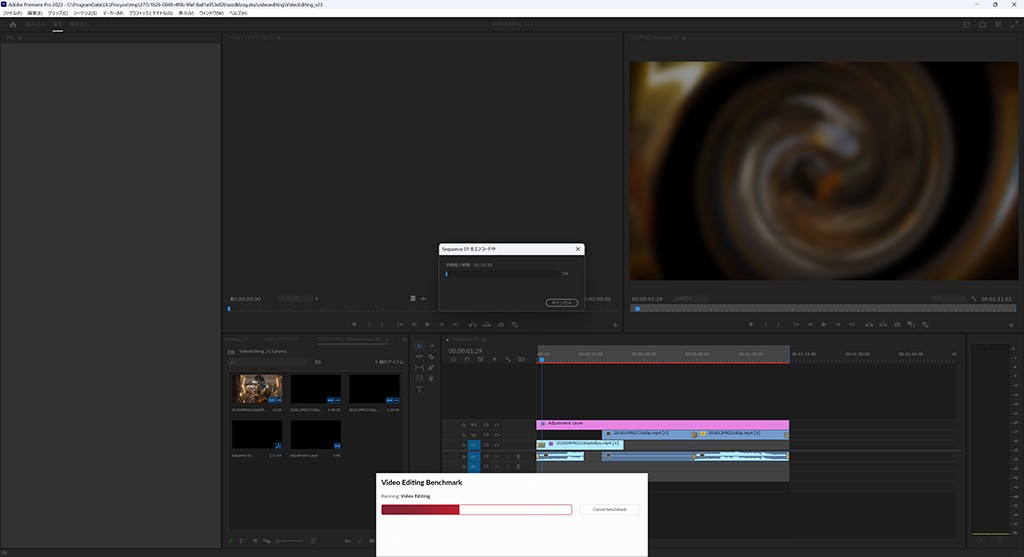This screenshot has height=557, width=1024.
Task: Click the Home icon in the workspace bar
Action: point(12,25)
